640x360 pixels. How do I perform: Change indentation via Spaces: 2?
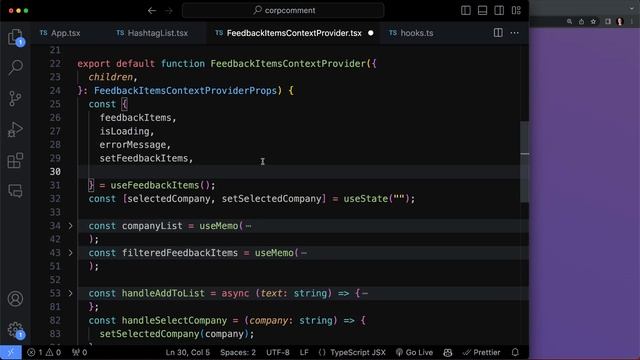coord(238,352)
